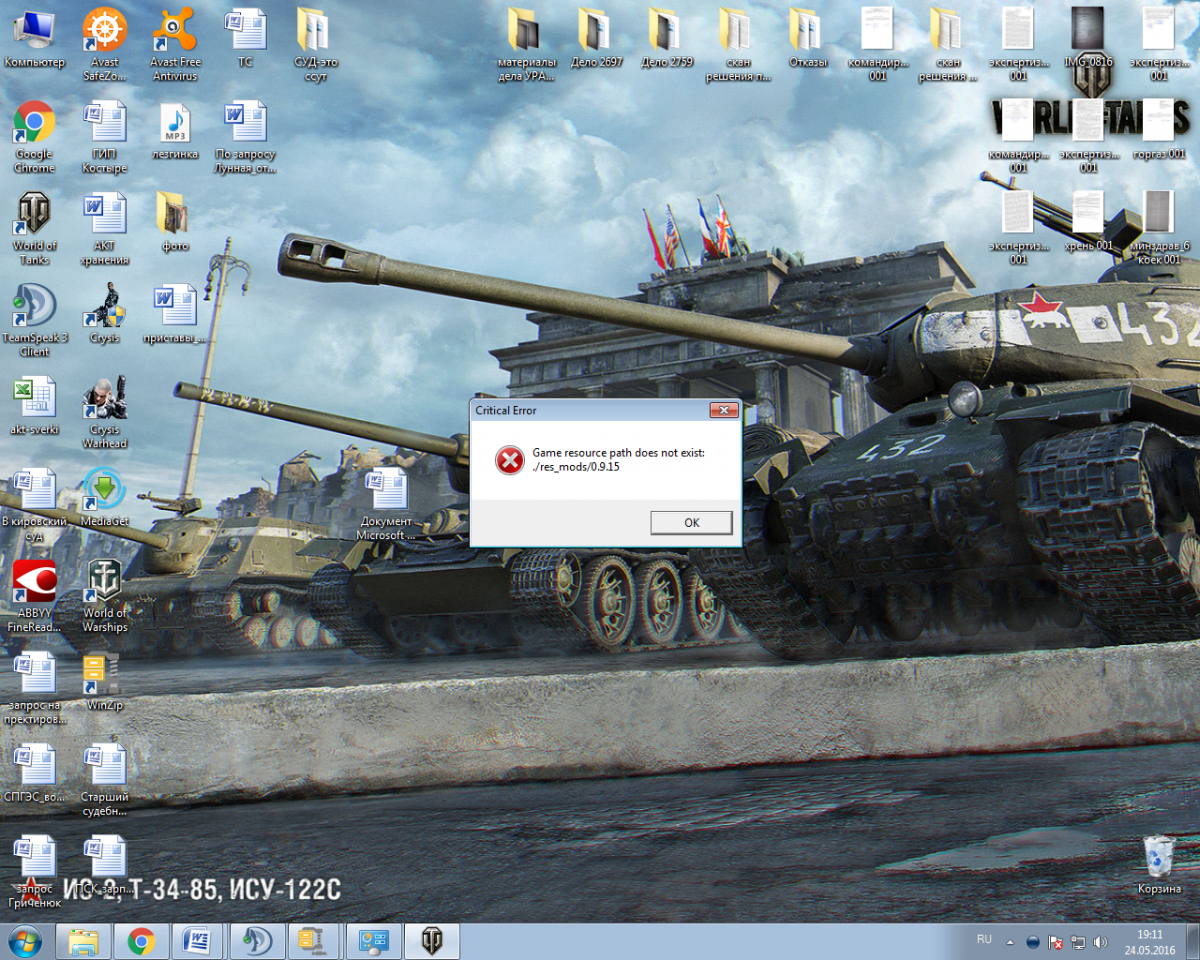Select the АКТ хранения document

coord(105,229)
